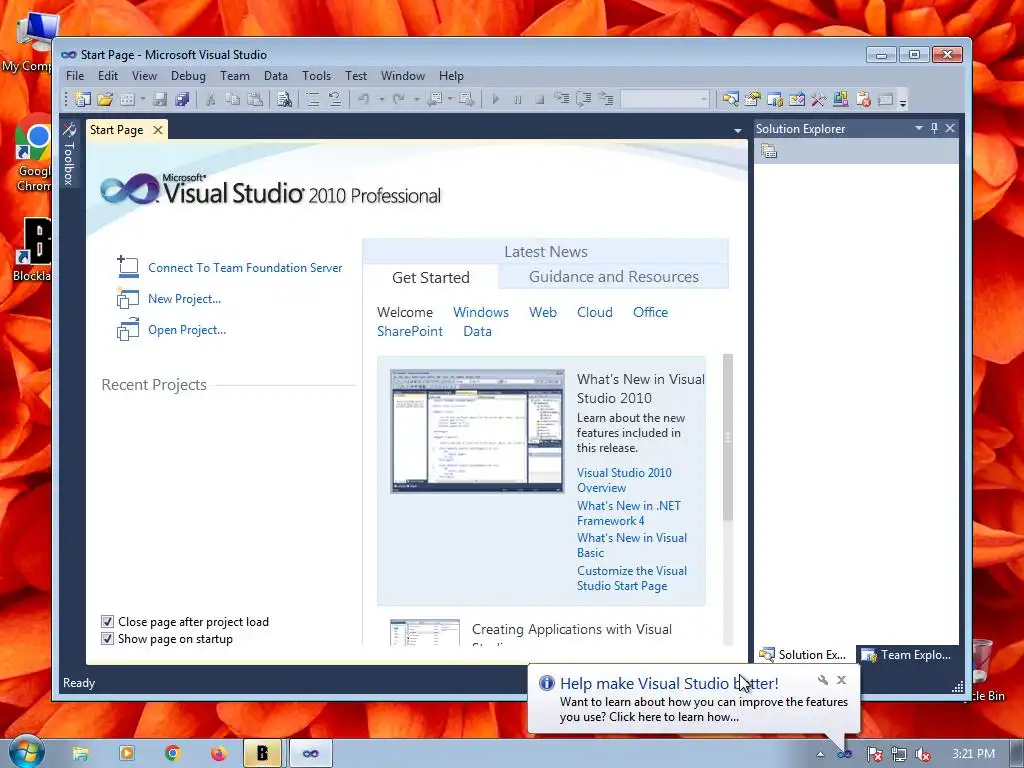
Task: Open Customize the Visual Studio Start Page
Action: point(632,578)
